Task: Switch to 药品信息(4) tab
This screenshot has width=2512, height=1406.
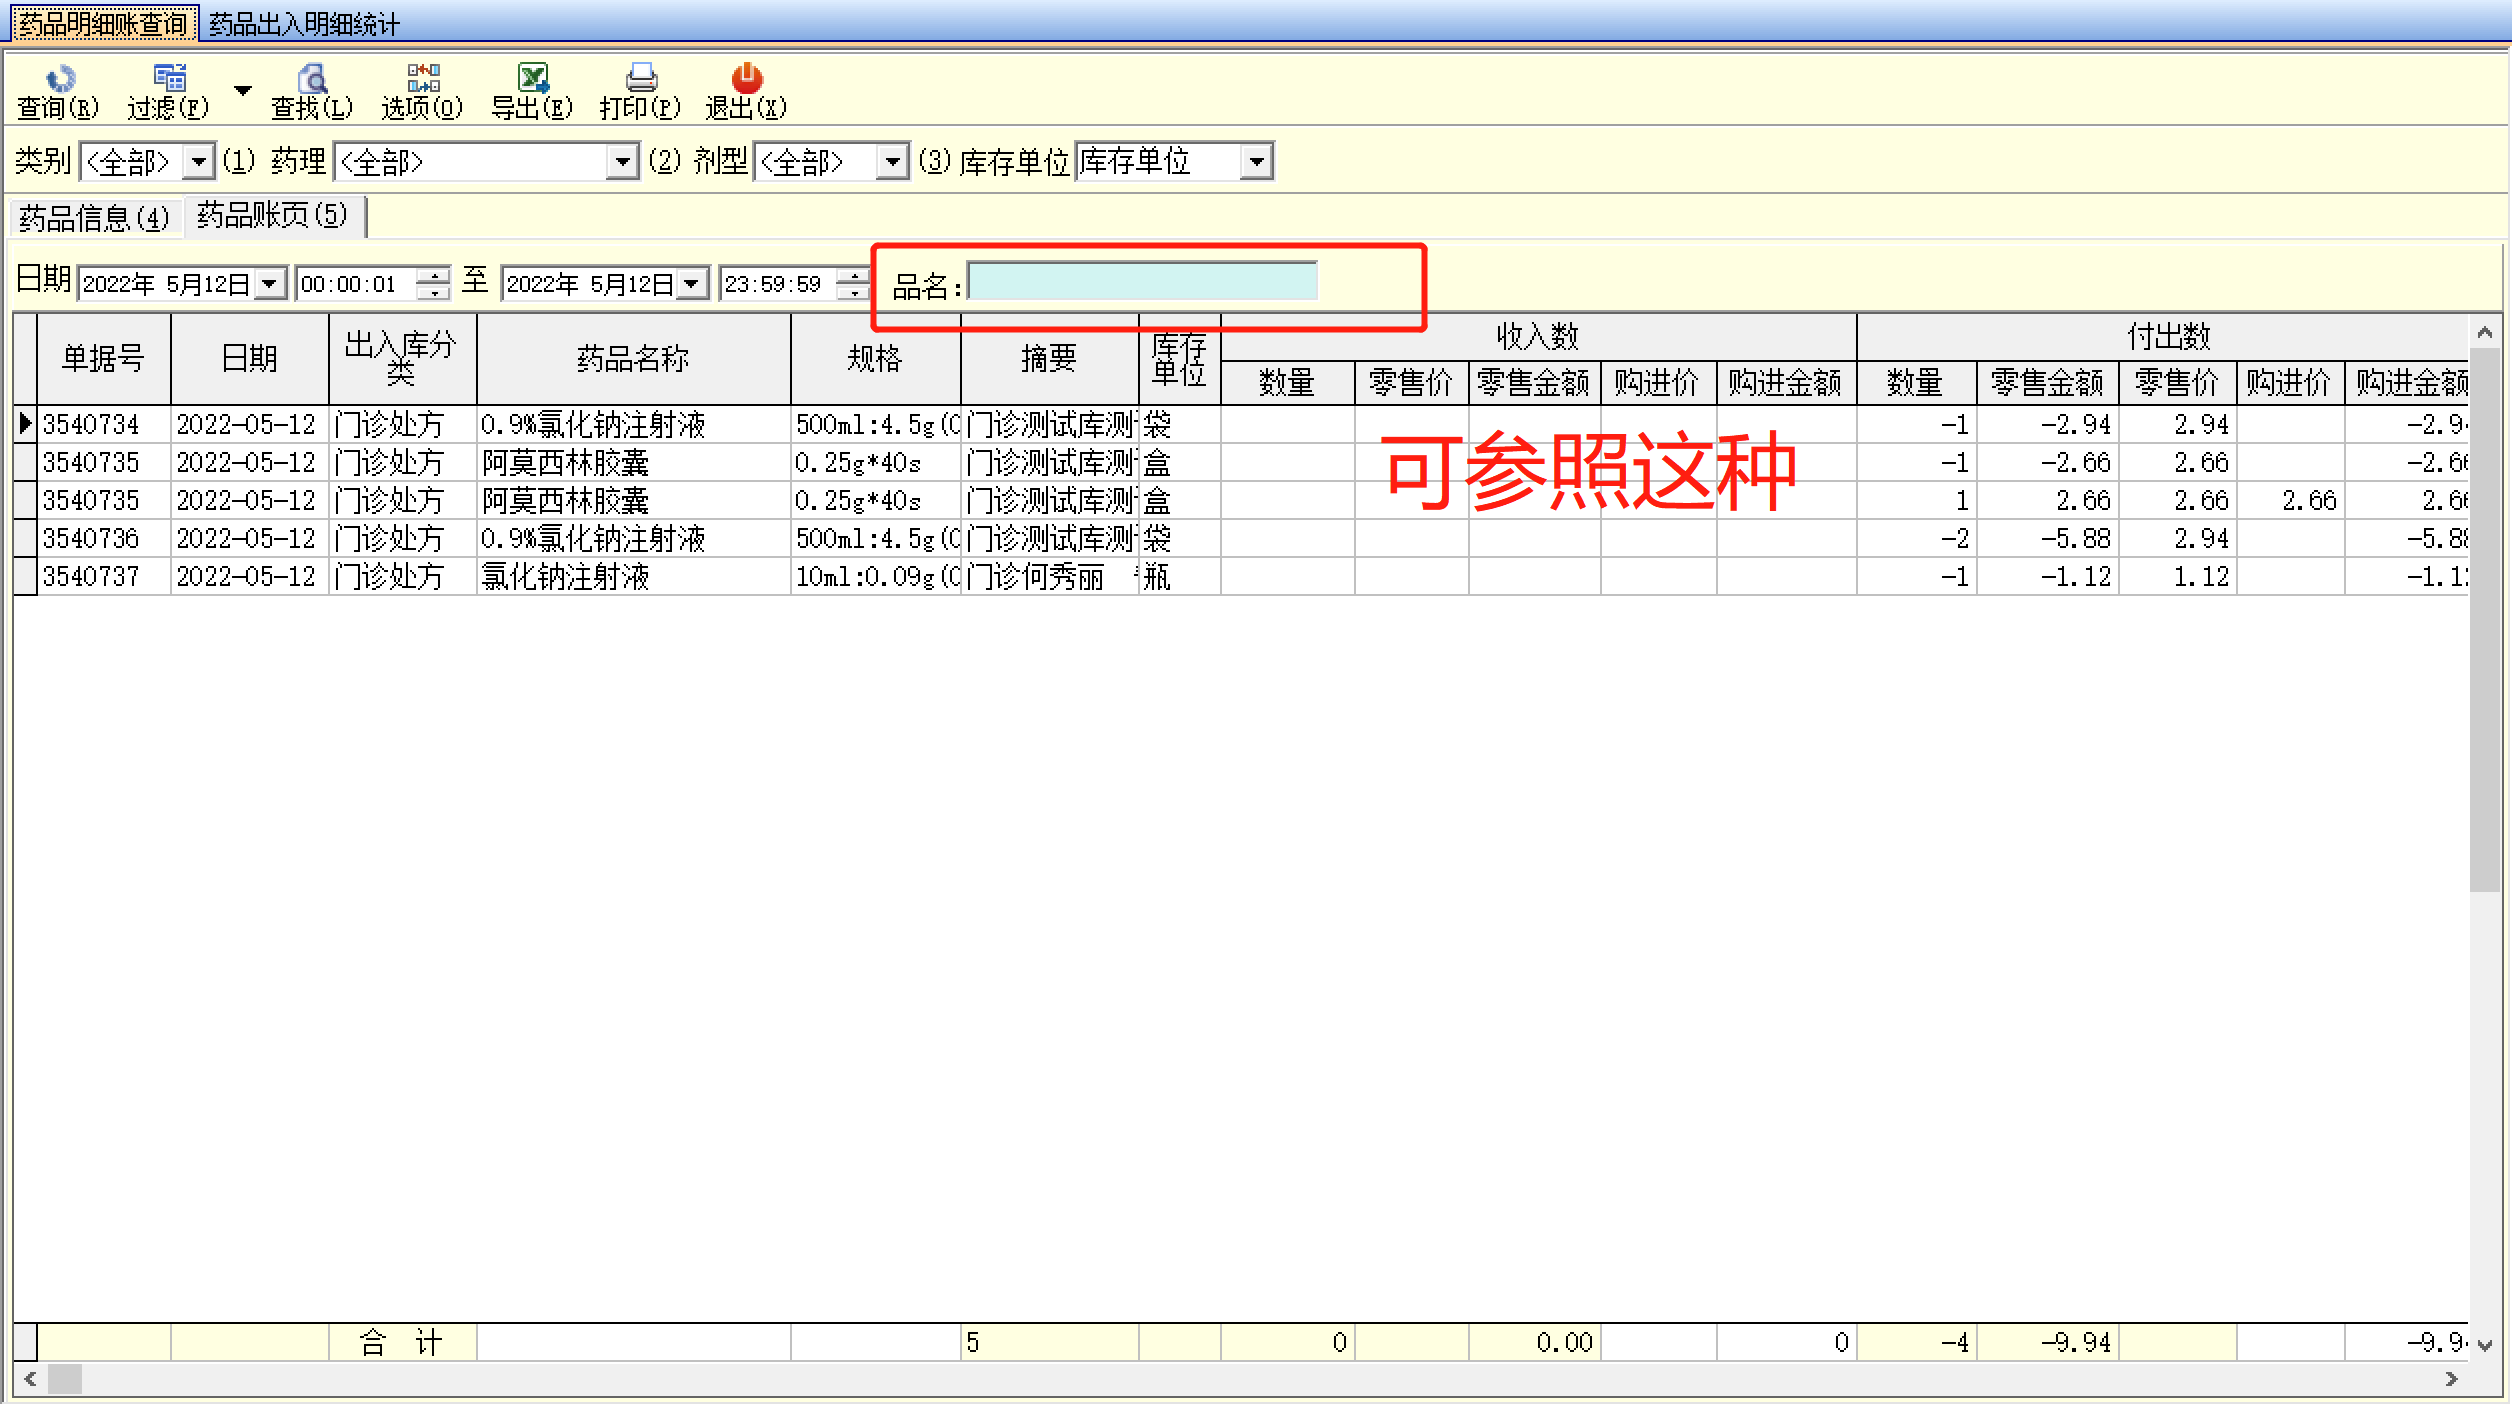Action: (x=94, y=218)
